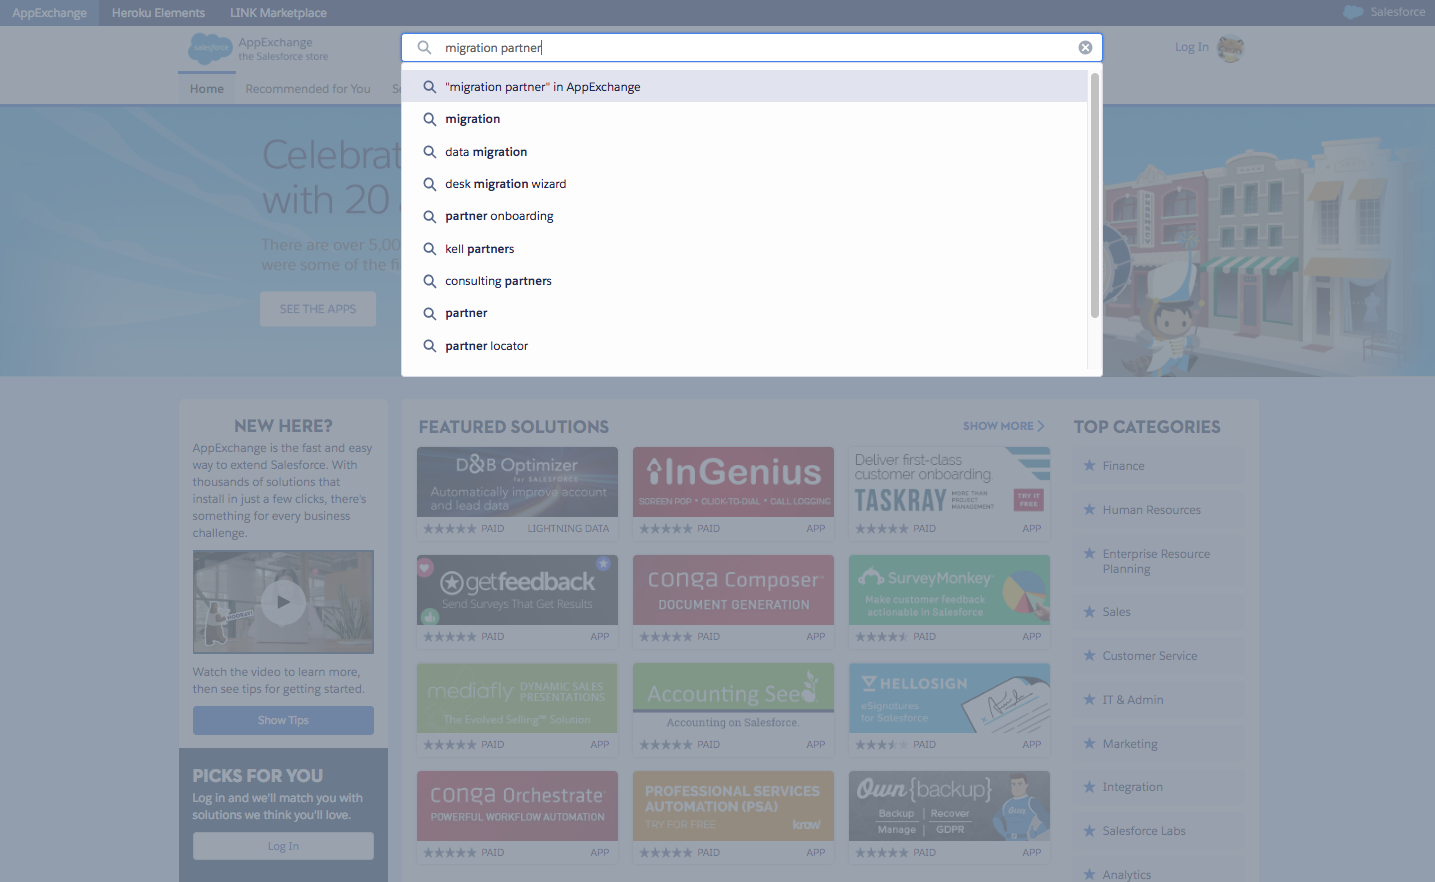Open the Human Resources category
Image resolution: width=1435 pixels, height=882 pixels.
tap(1152, 510)
